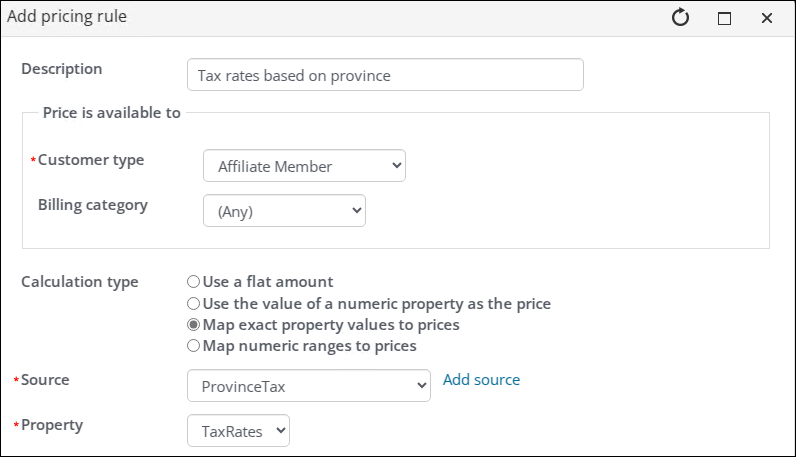This screenshot has height=457, width=796.
Task: Click the Source field label
Action: 45,380
